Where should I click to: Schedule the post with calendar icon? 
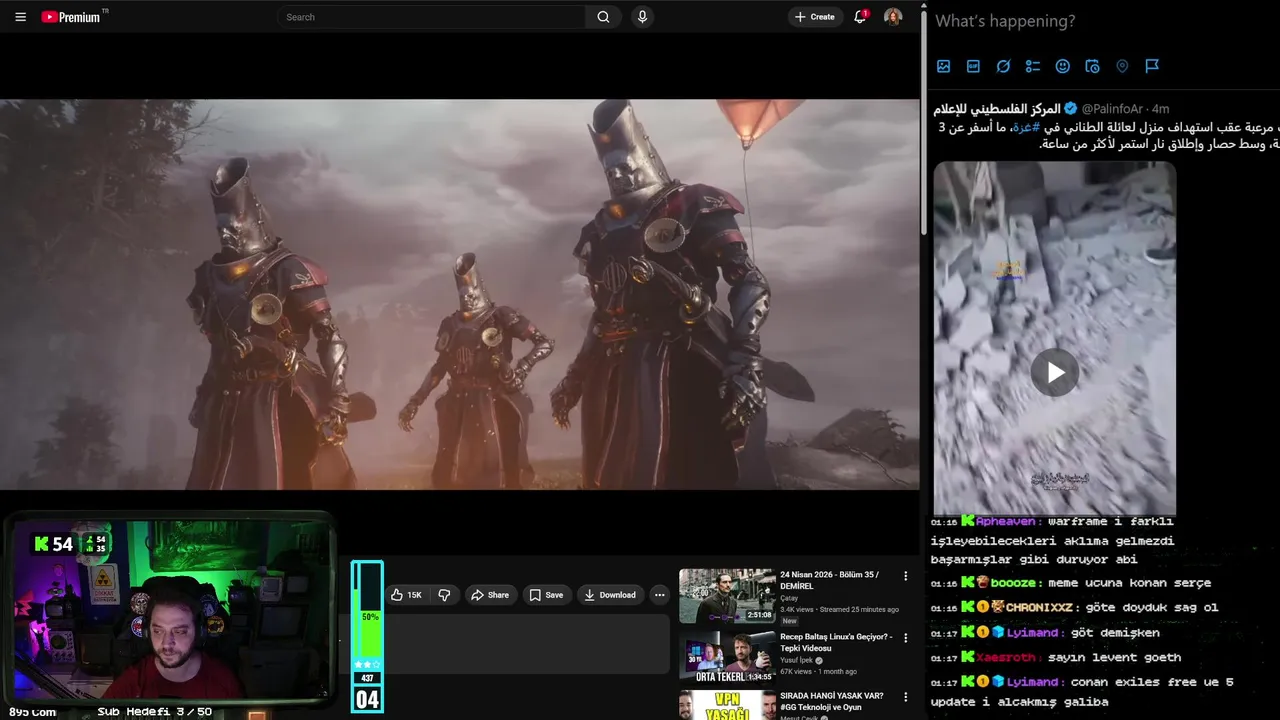point(1092,66)
